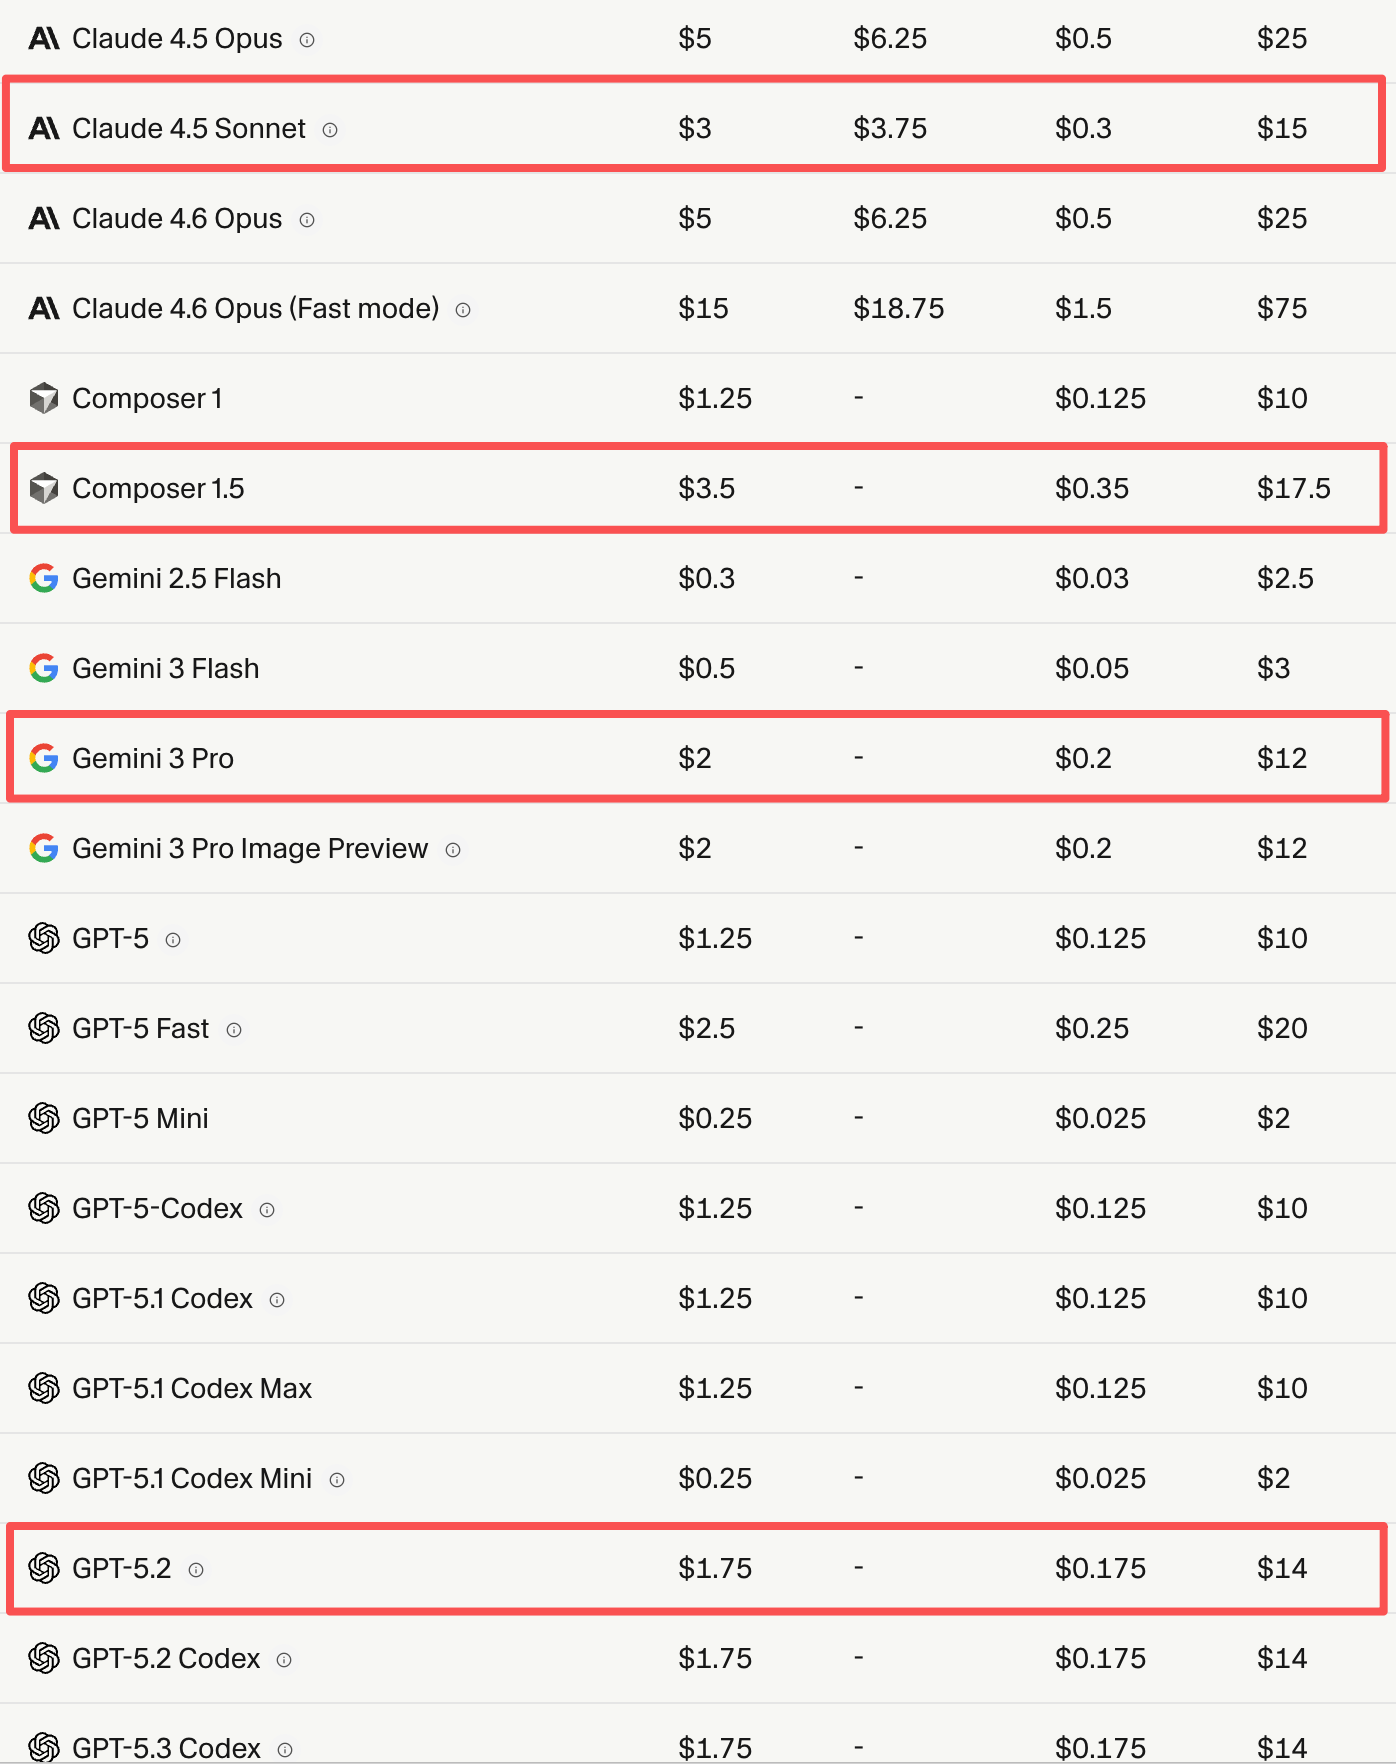Click info icon next to Gemini 3 Pro Image Preview
The width and height of the screenshot is (1396, 1764).
[x=453, y=850]
